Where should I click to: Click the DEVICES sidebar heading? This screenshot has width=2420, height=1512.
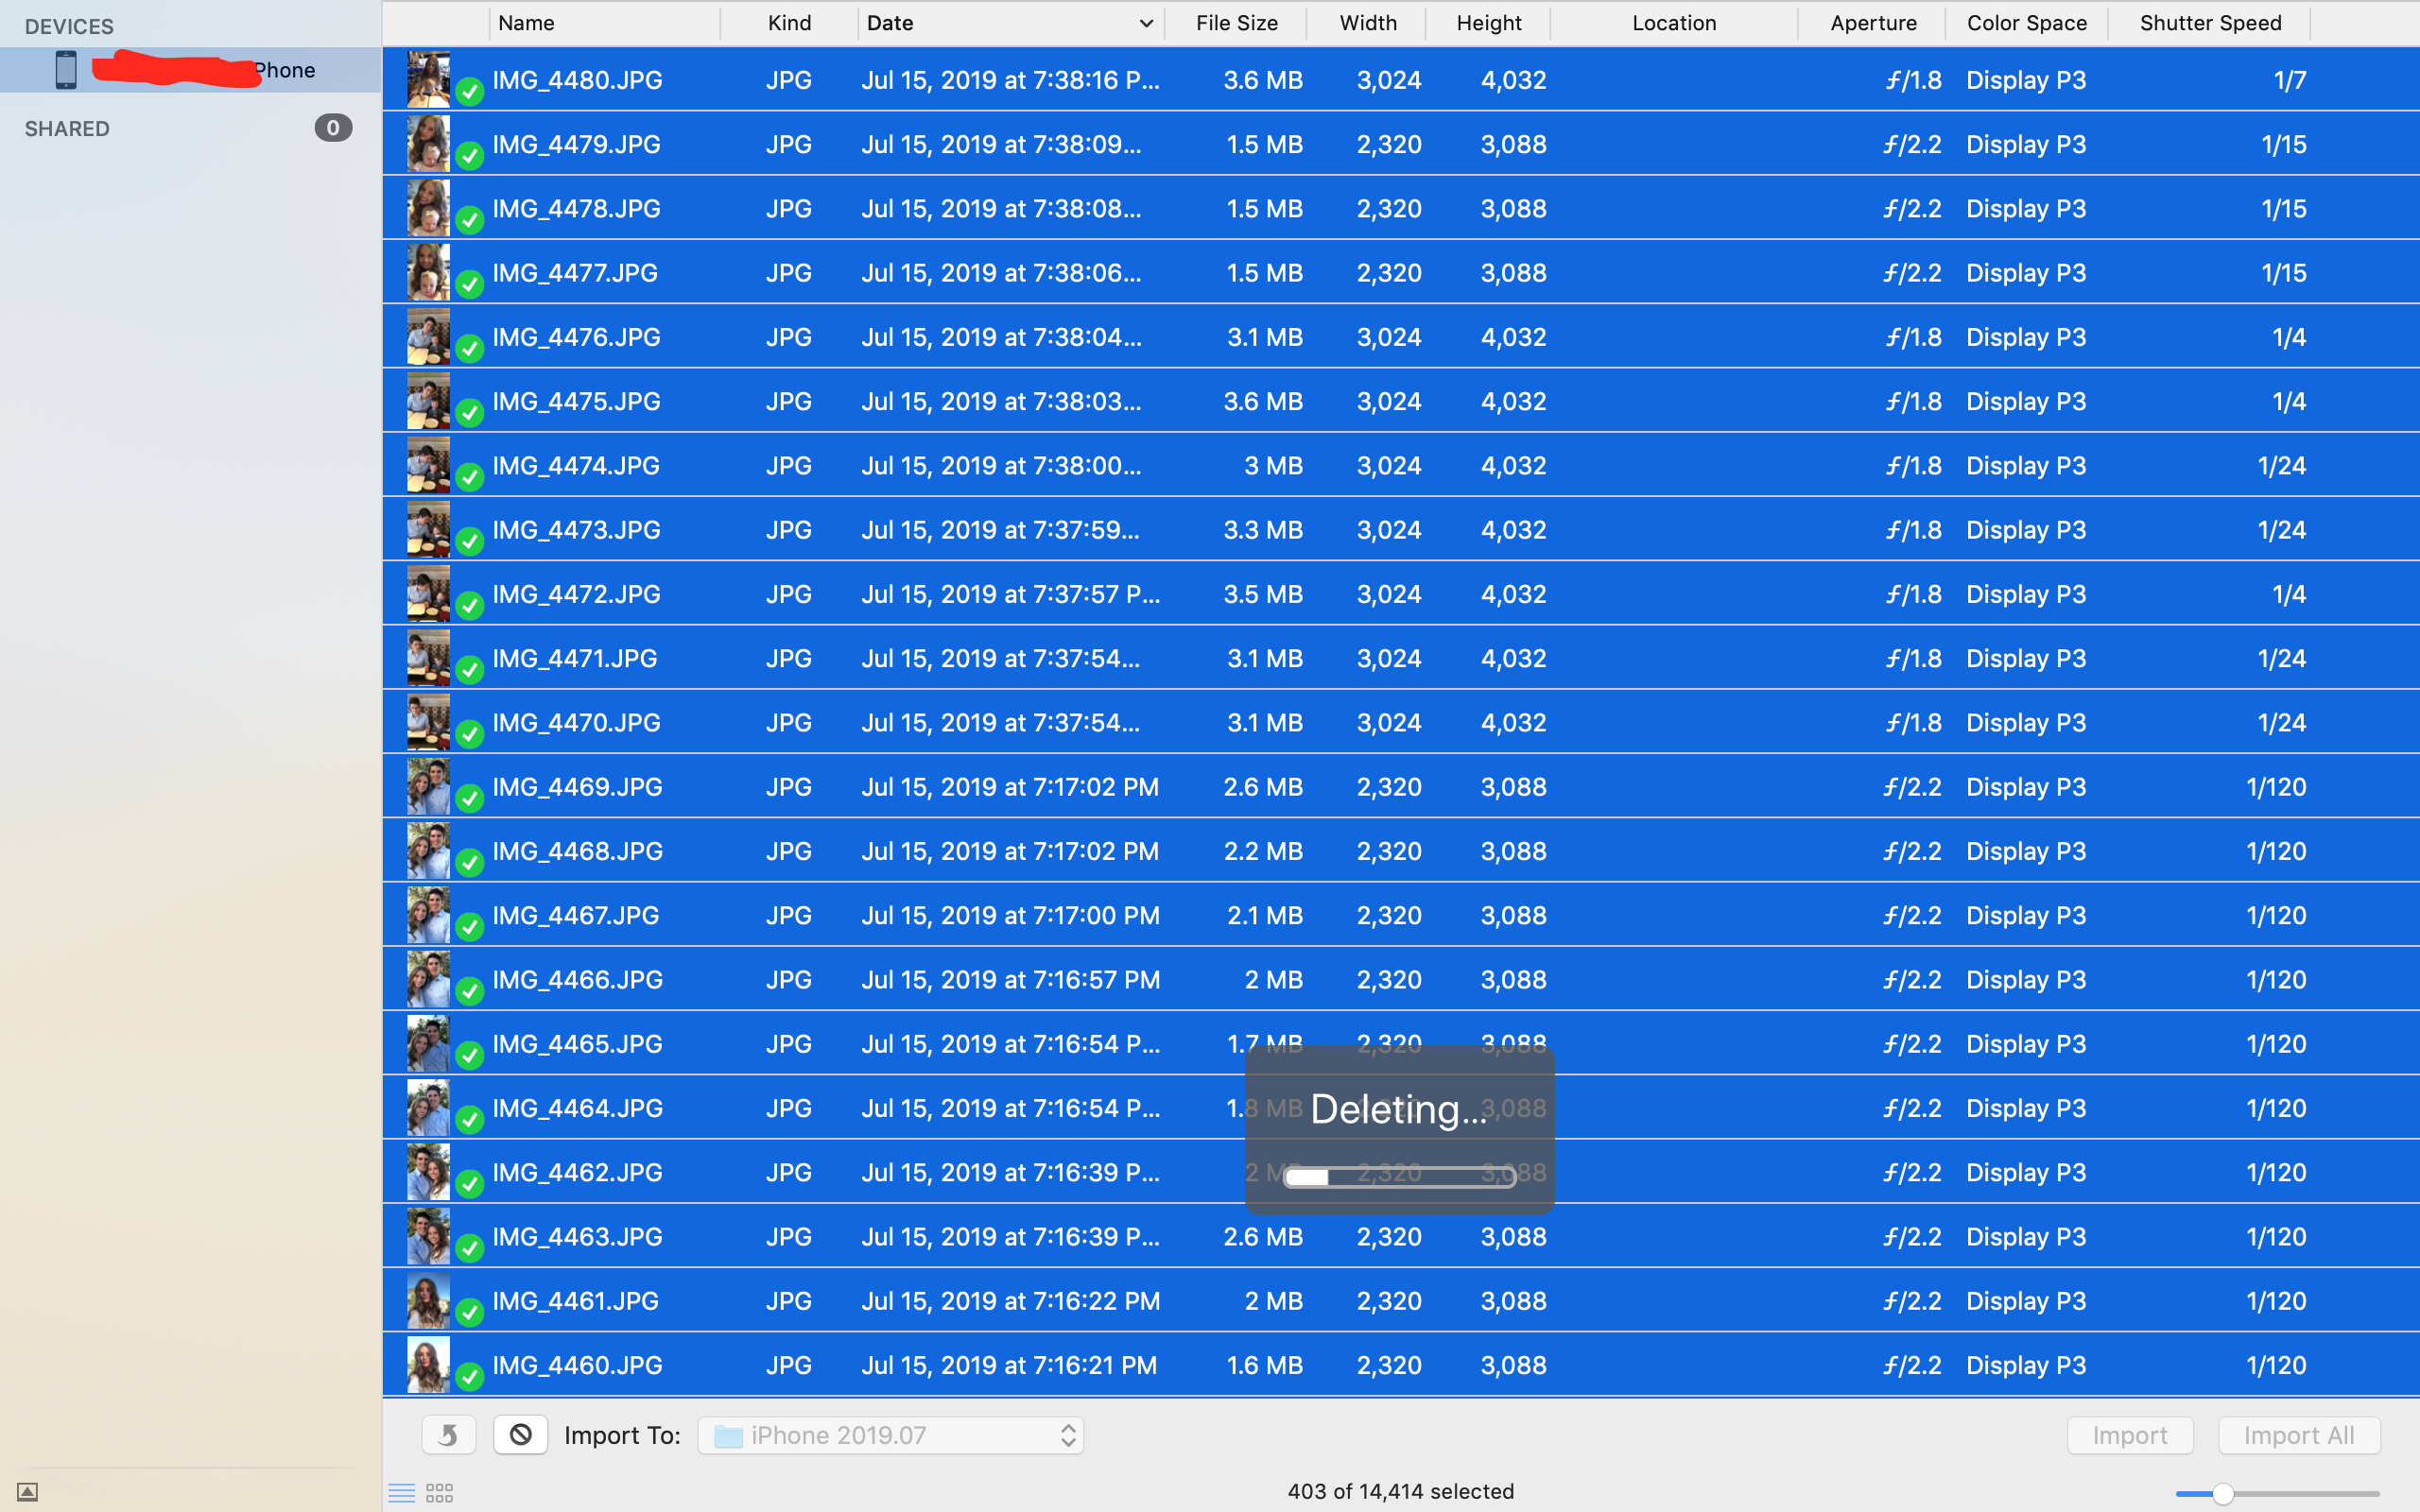point(69,26)
